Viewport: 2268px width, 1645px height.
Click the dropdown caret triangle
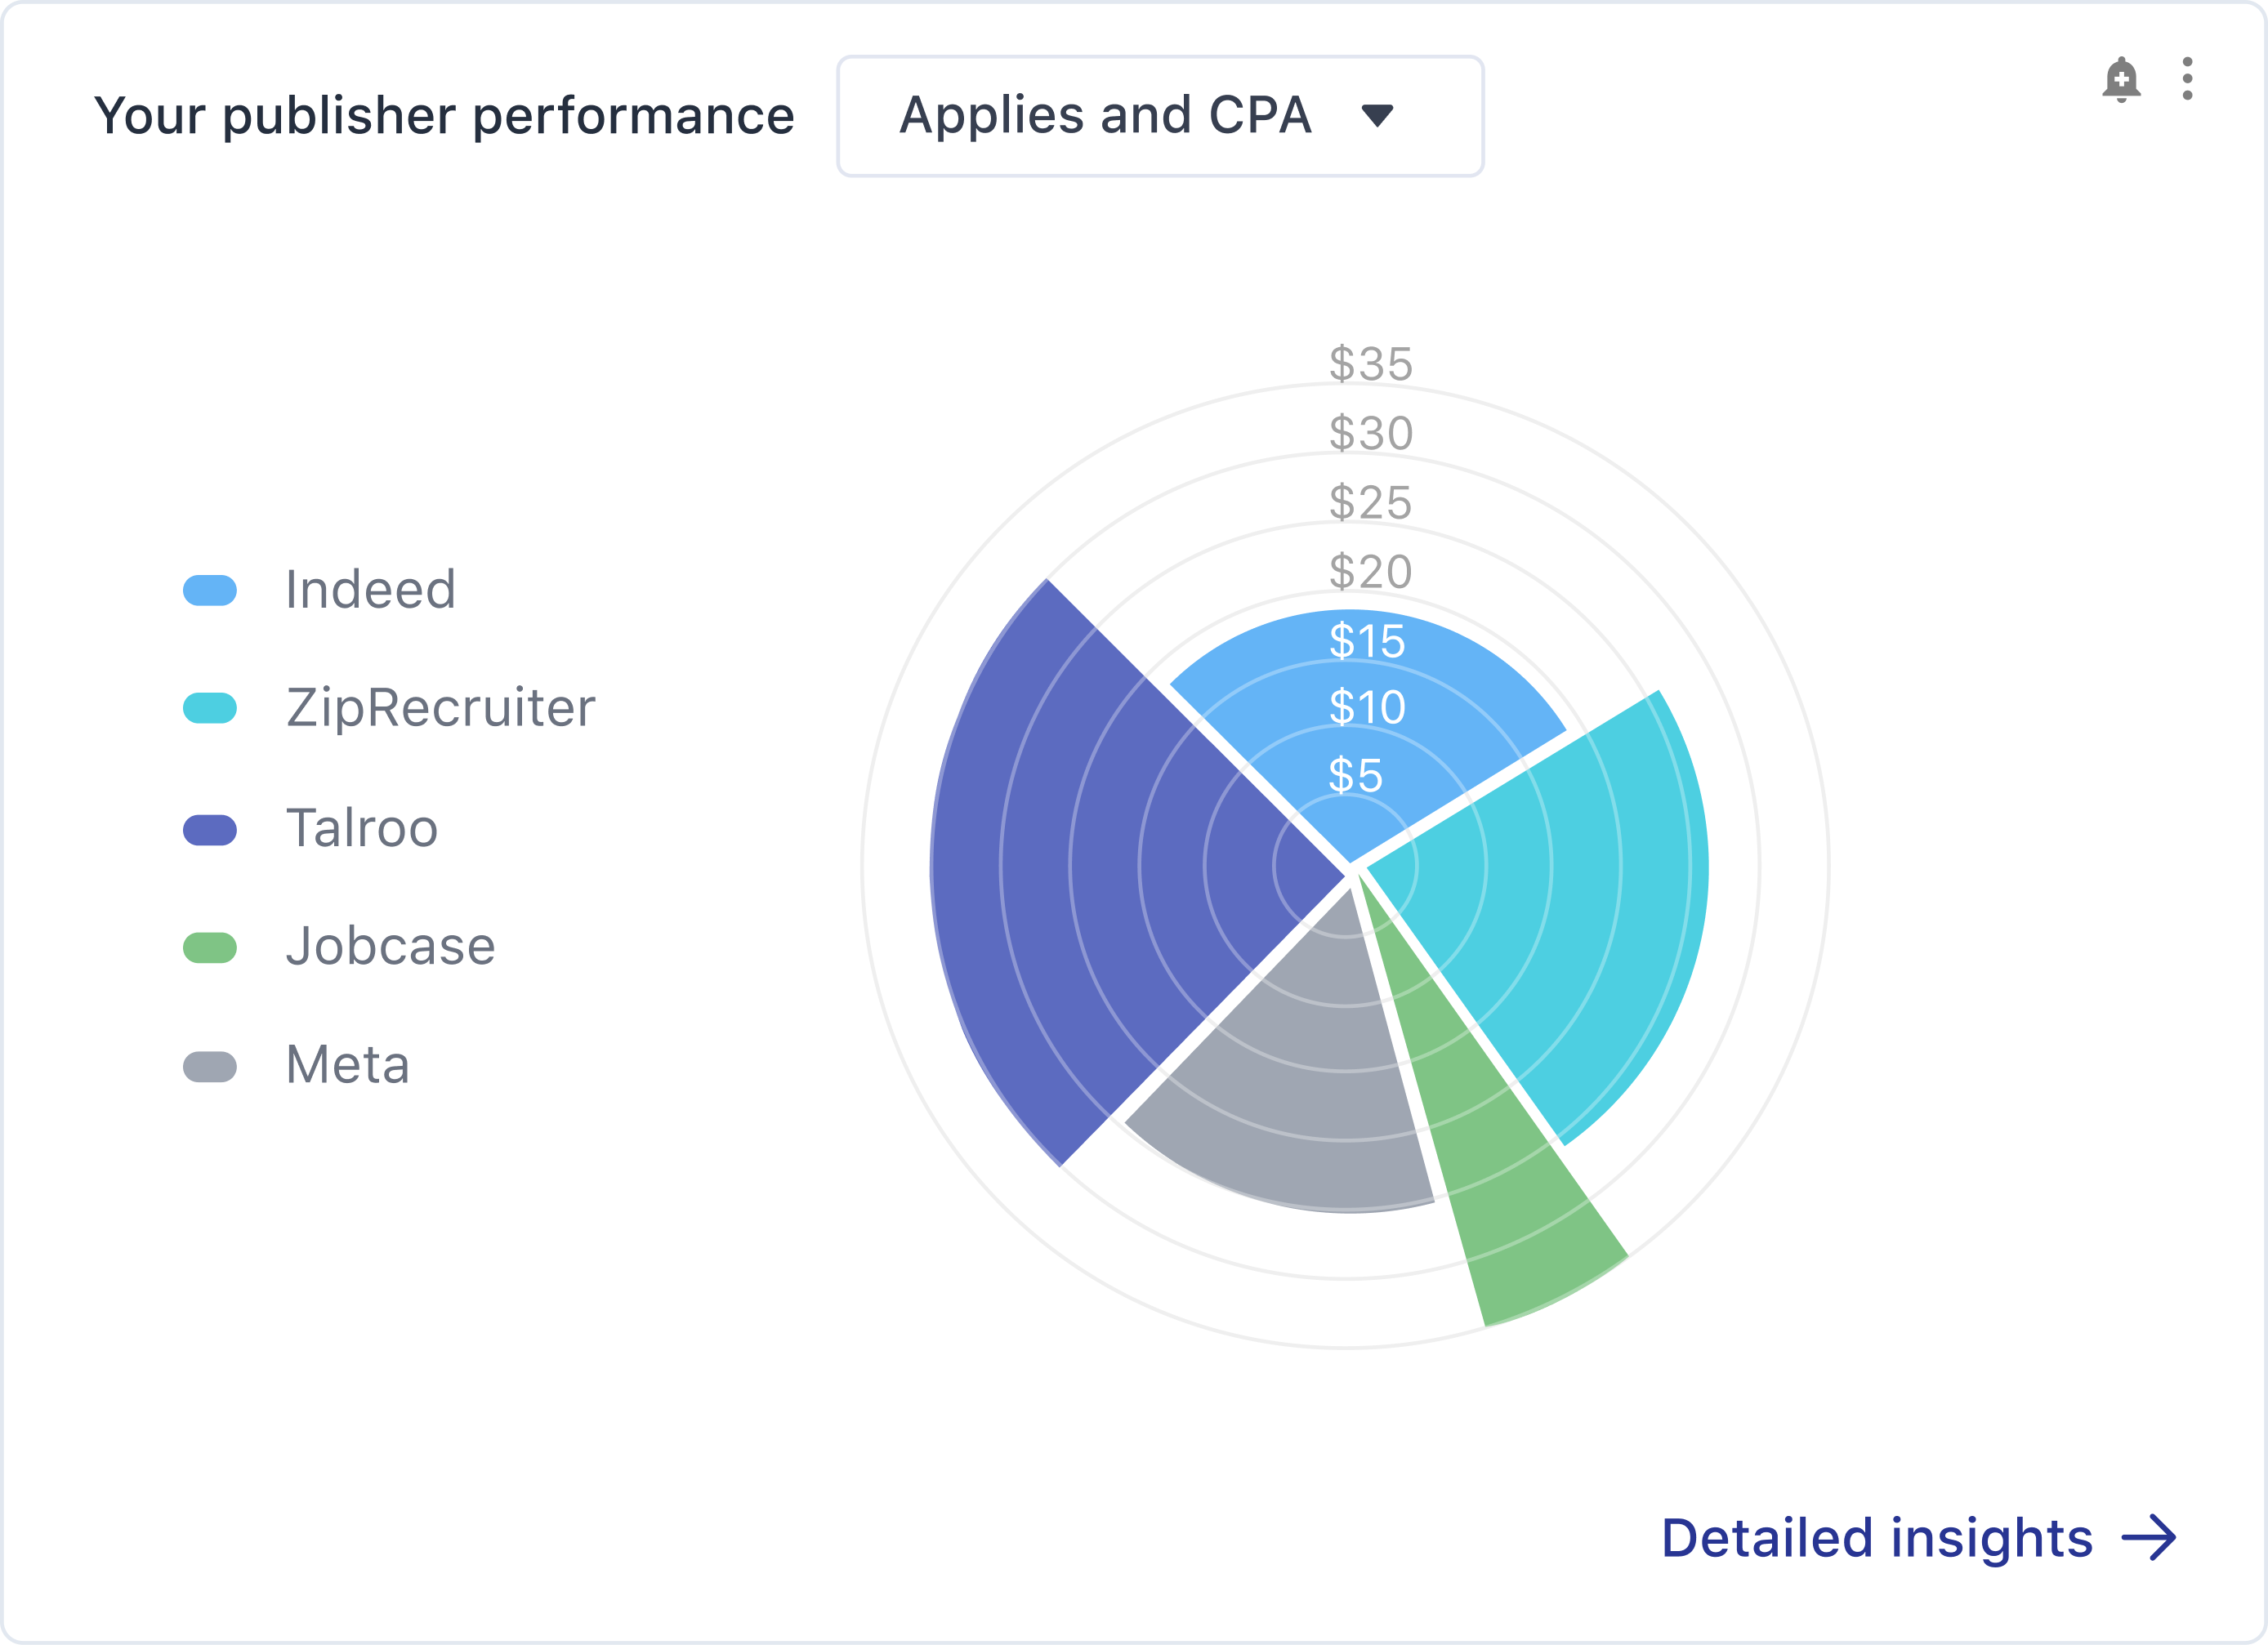[1377, 116]
